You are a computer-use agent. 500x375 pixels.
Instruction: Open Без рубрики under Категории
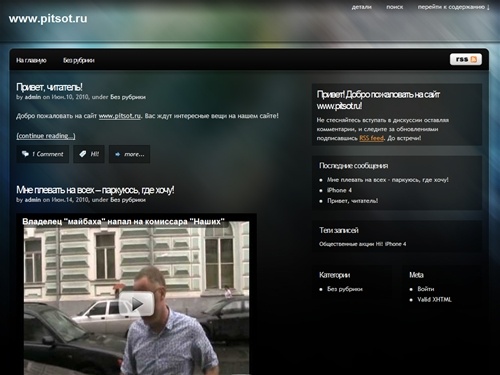tap(345, 289)
